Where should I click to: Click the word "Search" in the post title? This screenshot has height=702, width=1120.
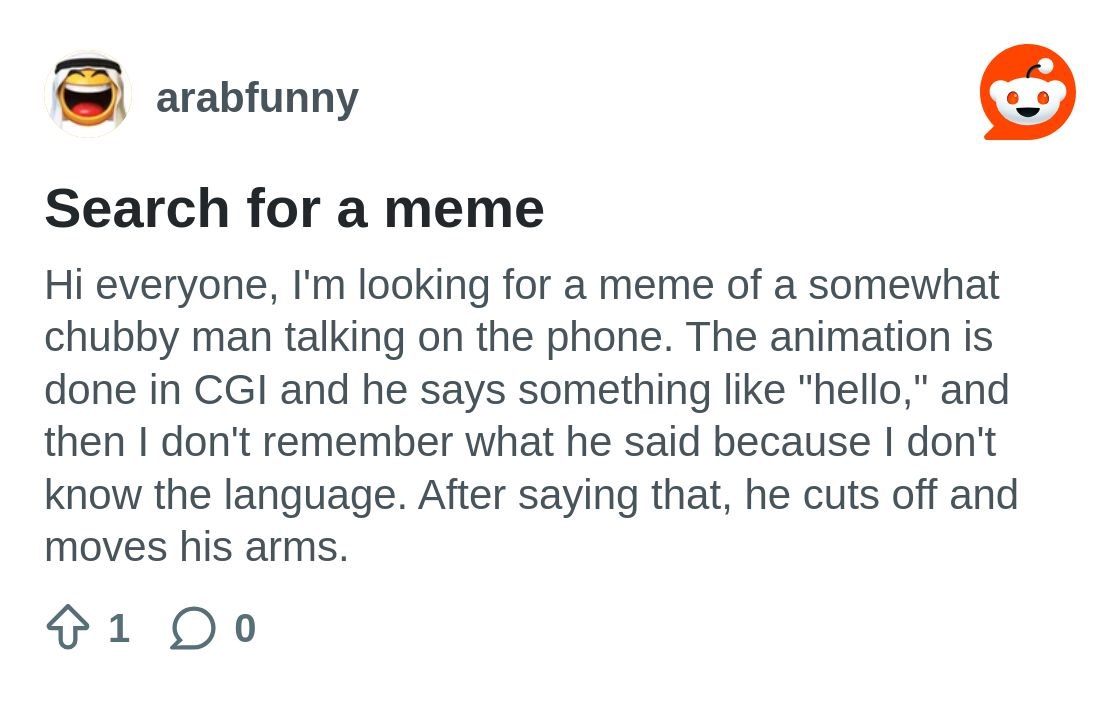[136, 209]
